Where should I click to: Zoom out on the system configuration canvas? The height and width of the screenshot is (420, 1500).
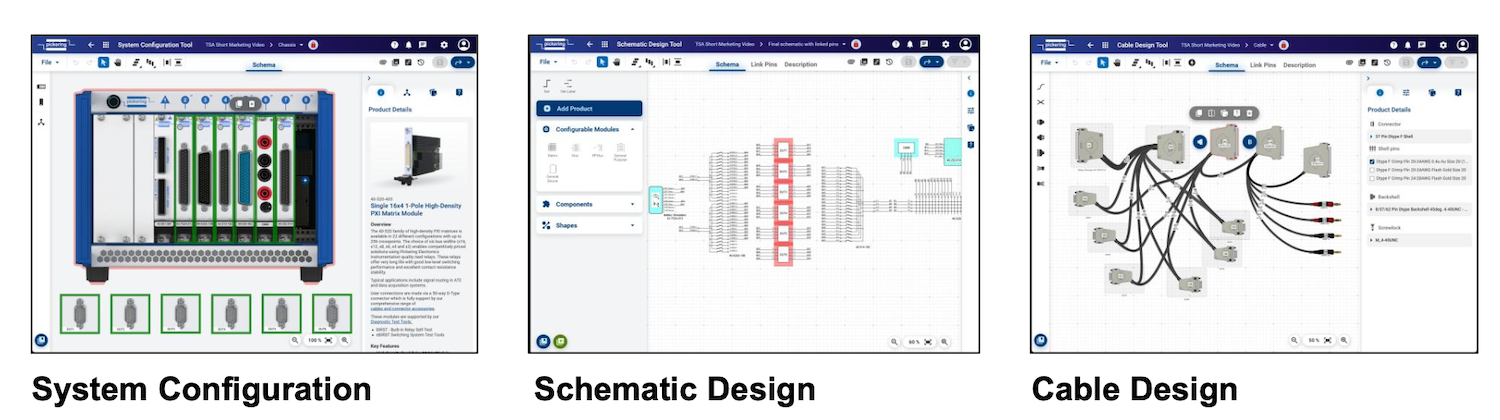[x=296, y=340]
